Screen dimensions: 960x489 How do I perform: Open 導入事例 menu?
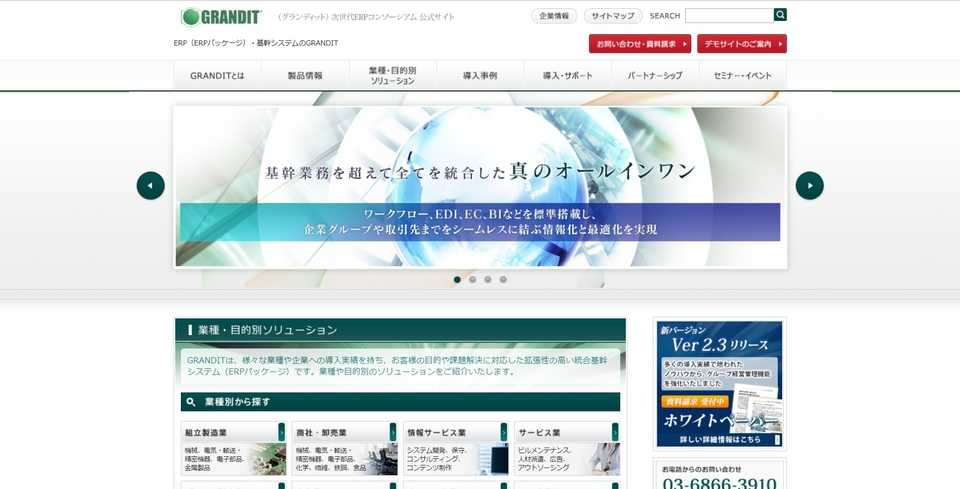480,76
